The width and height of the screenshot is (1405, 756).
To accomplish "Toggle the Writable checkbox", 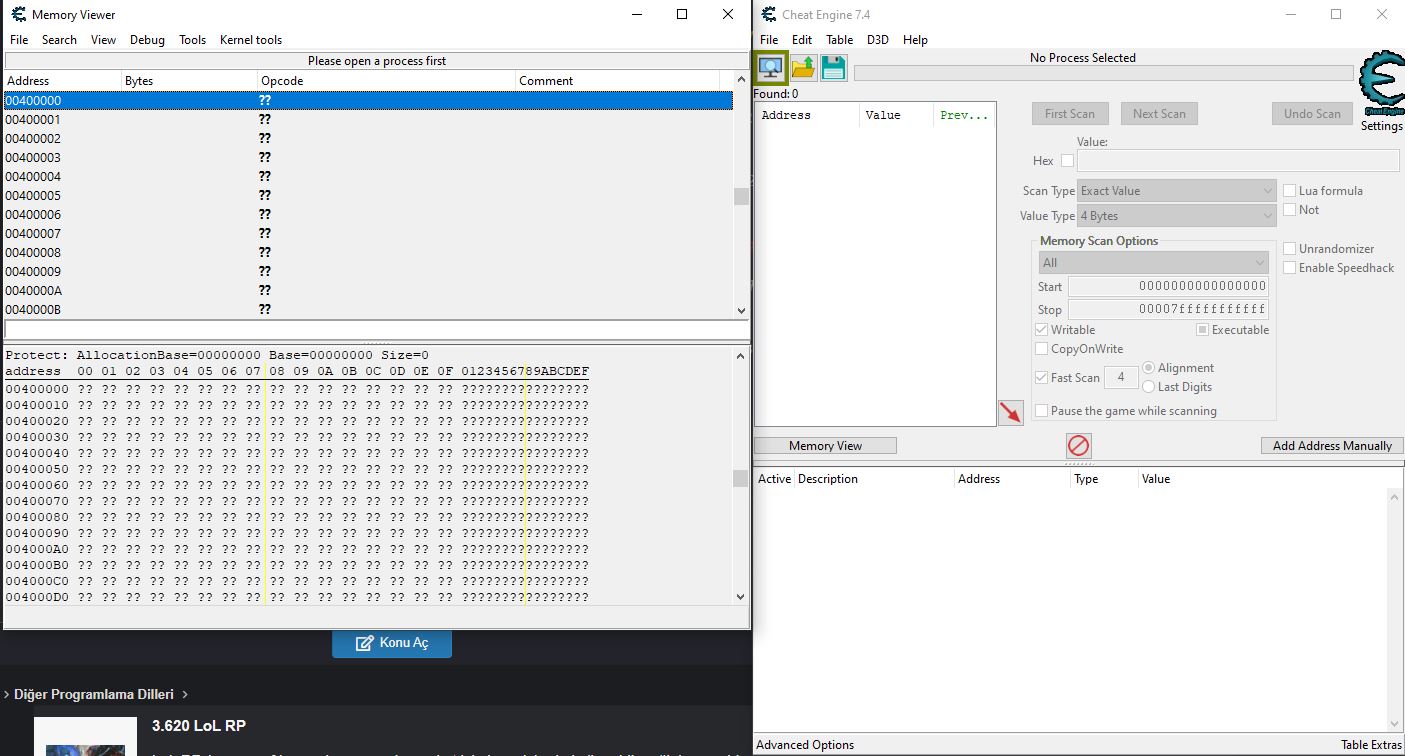I will pos(1042,330).
